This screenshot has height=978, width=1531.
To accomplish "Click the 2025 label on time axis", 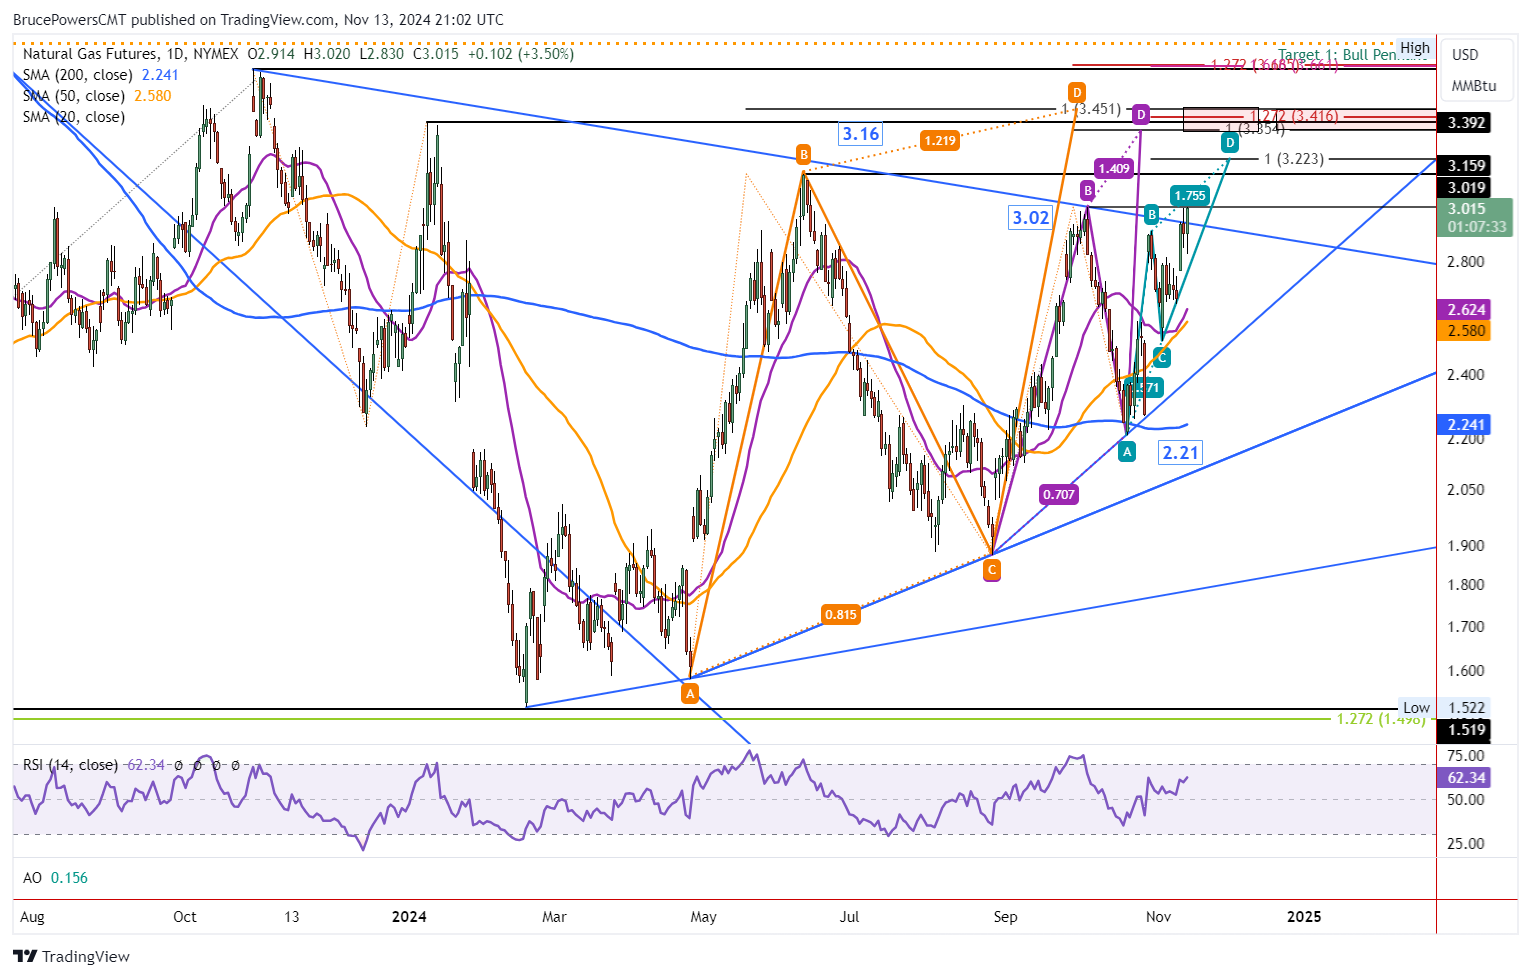I will 1303,917.
